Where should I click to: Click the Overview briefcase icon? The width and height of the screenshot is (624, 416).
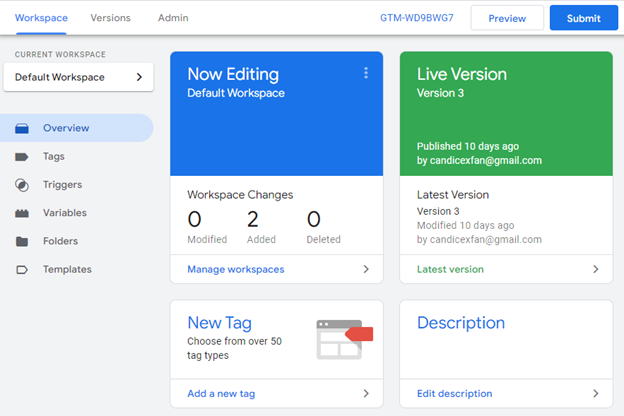[22, 128]
